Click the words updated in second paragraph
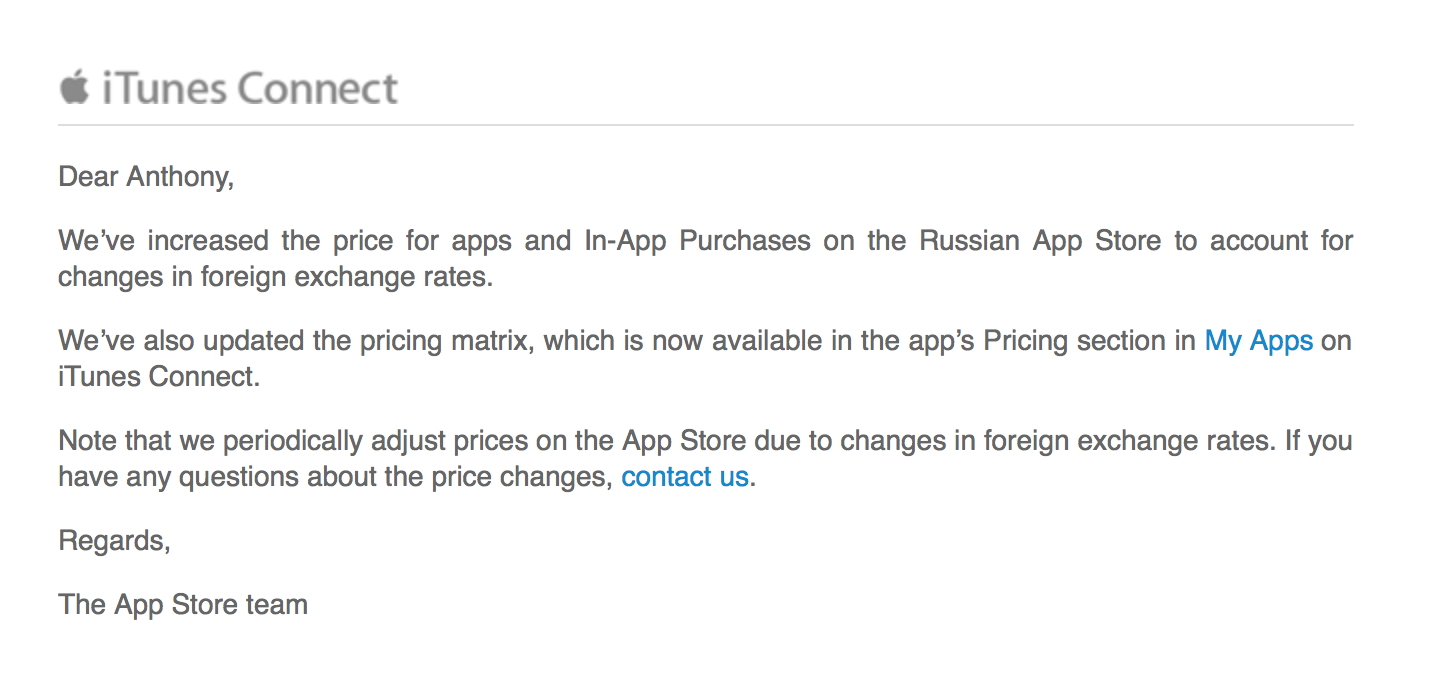The image size is (1434, 698). coord(254,341)
